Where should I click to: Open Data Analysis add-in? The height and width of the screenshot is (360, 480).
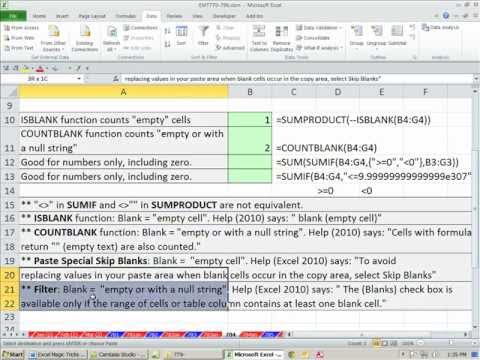pyautogui.click(x=441, y=27)
